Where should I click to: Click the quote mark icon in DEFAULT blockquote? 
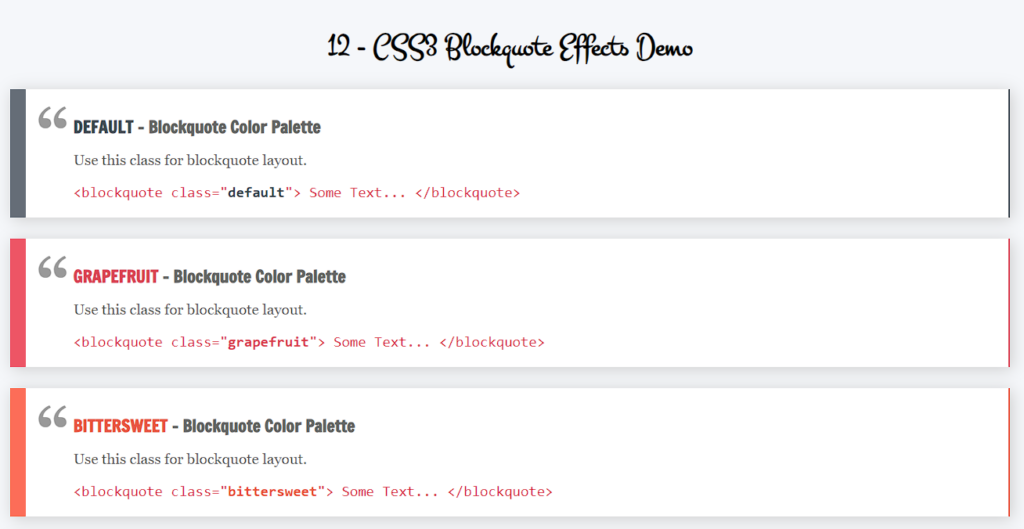tap(52, 119)
